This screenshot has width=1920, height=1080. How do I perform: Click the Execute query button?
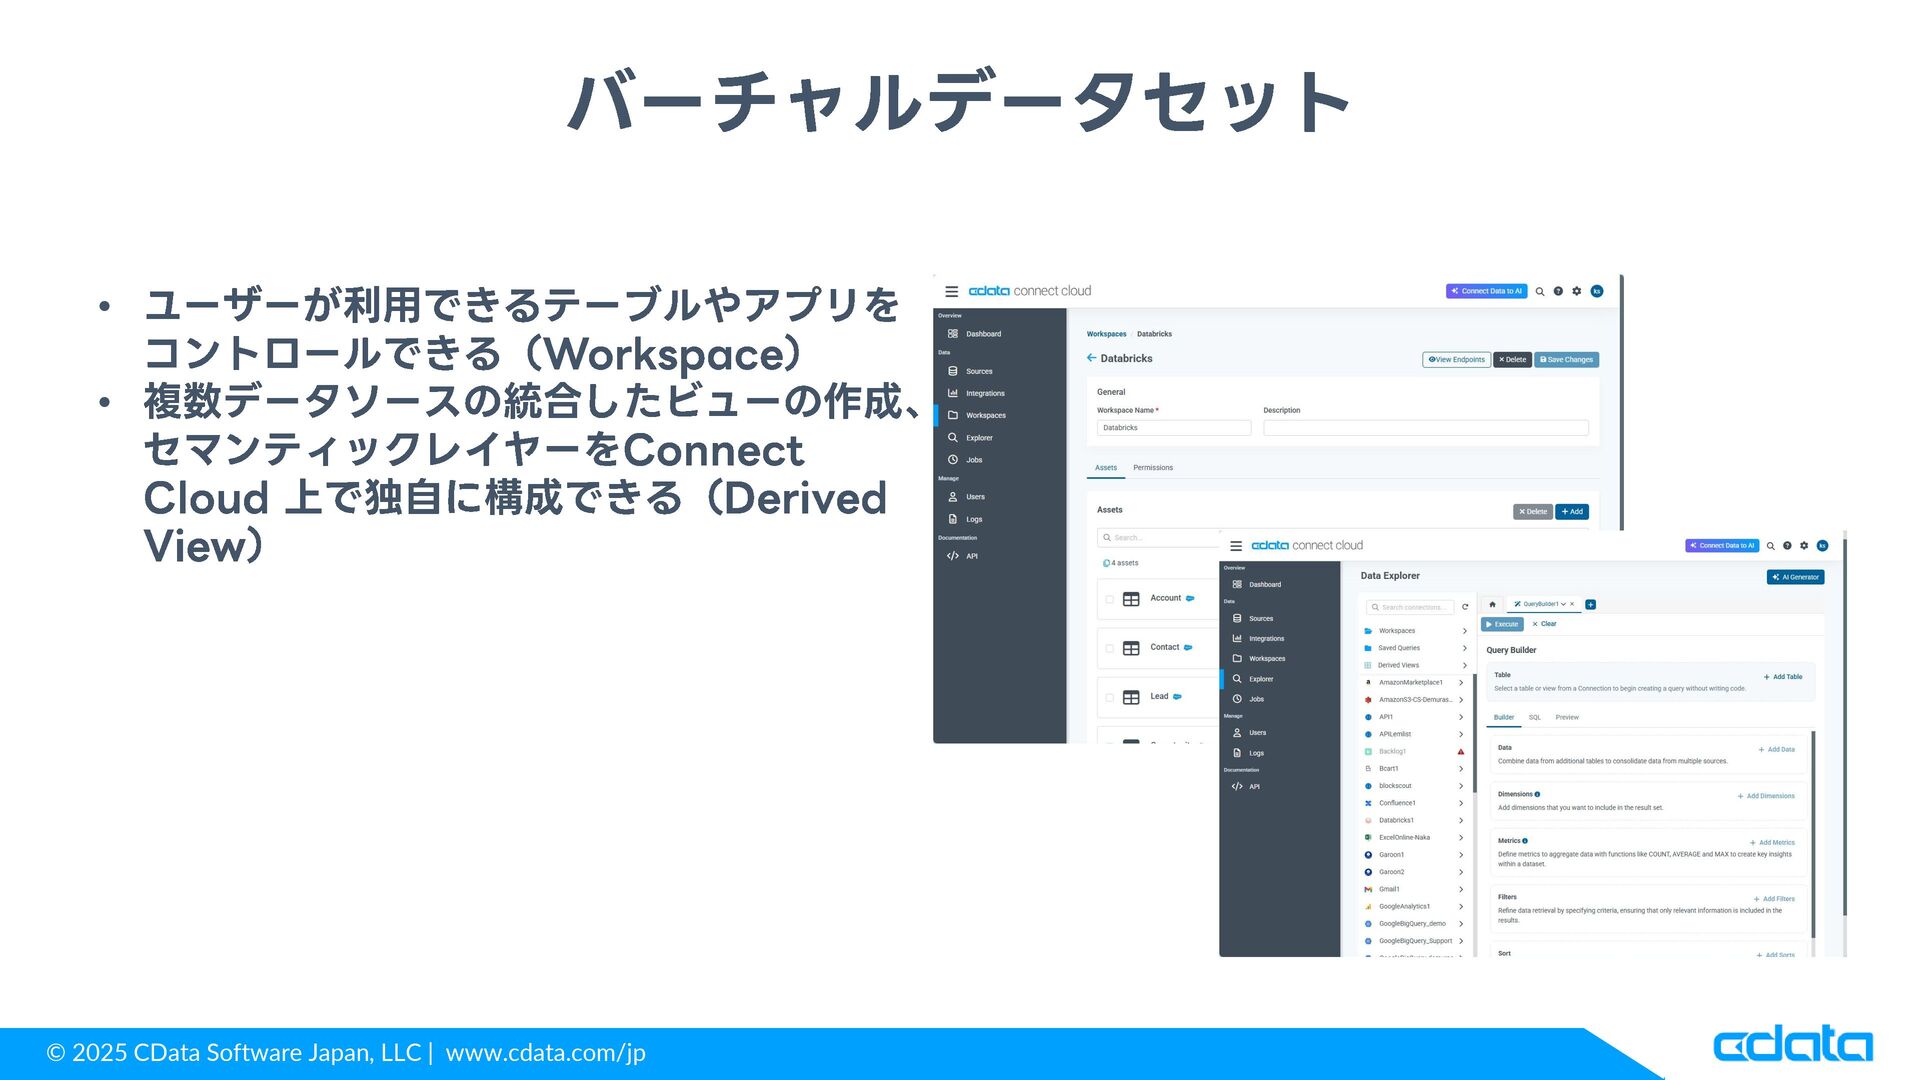(x=1501, y=624)
